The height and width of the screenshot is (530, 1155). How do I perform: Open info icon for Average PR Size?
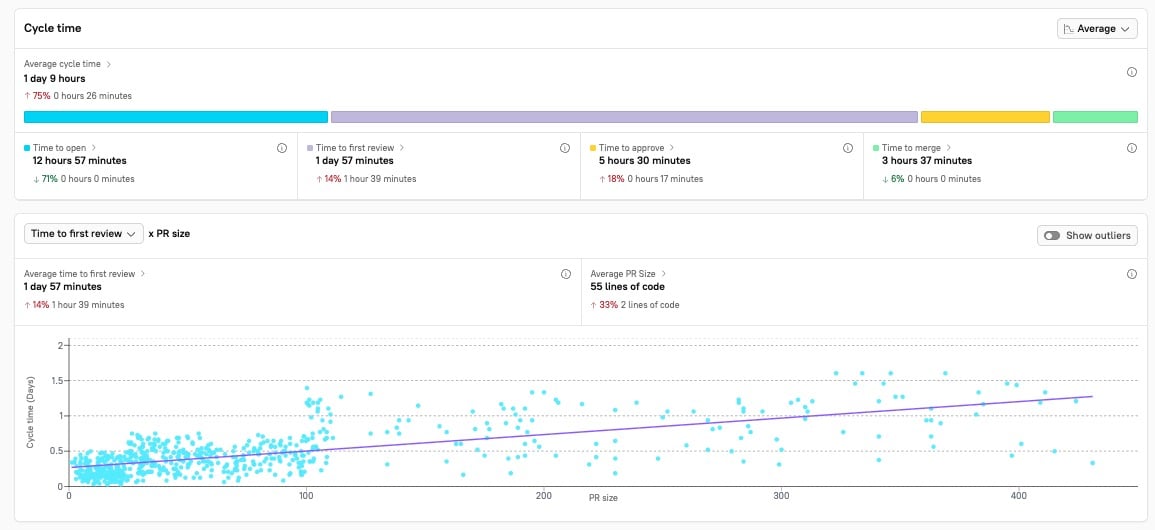1132,274
